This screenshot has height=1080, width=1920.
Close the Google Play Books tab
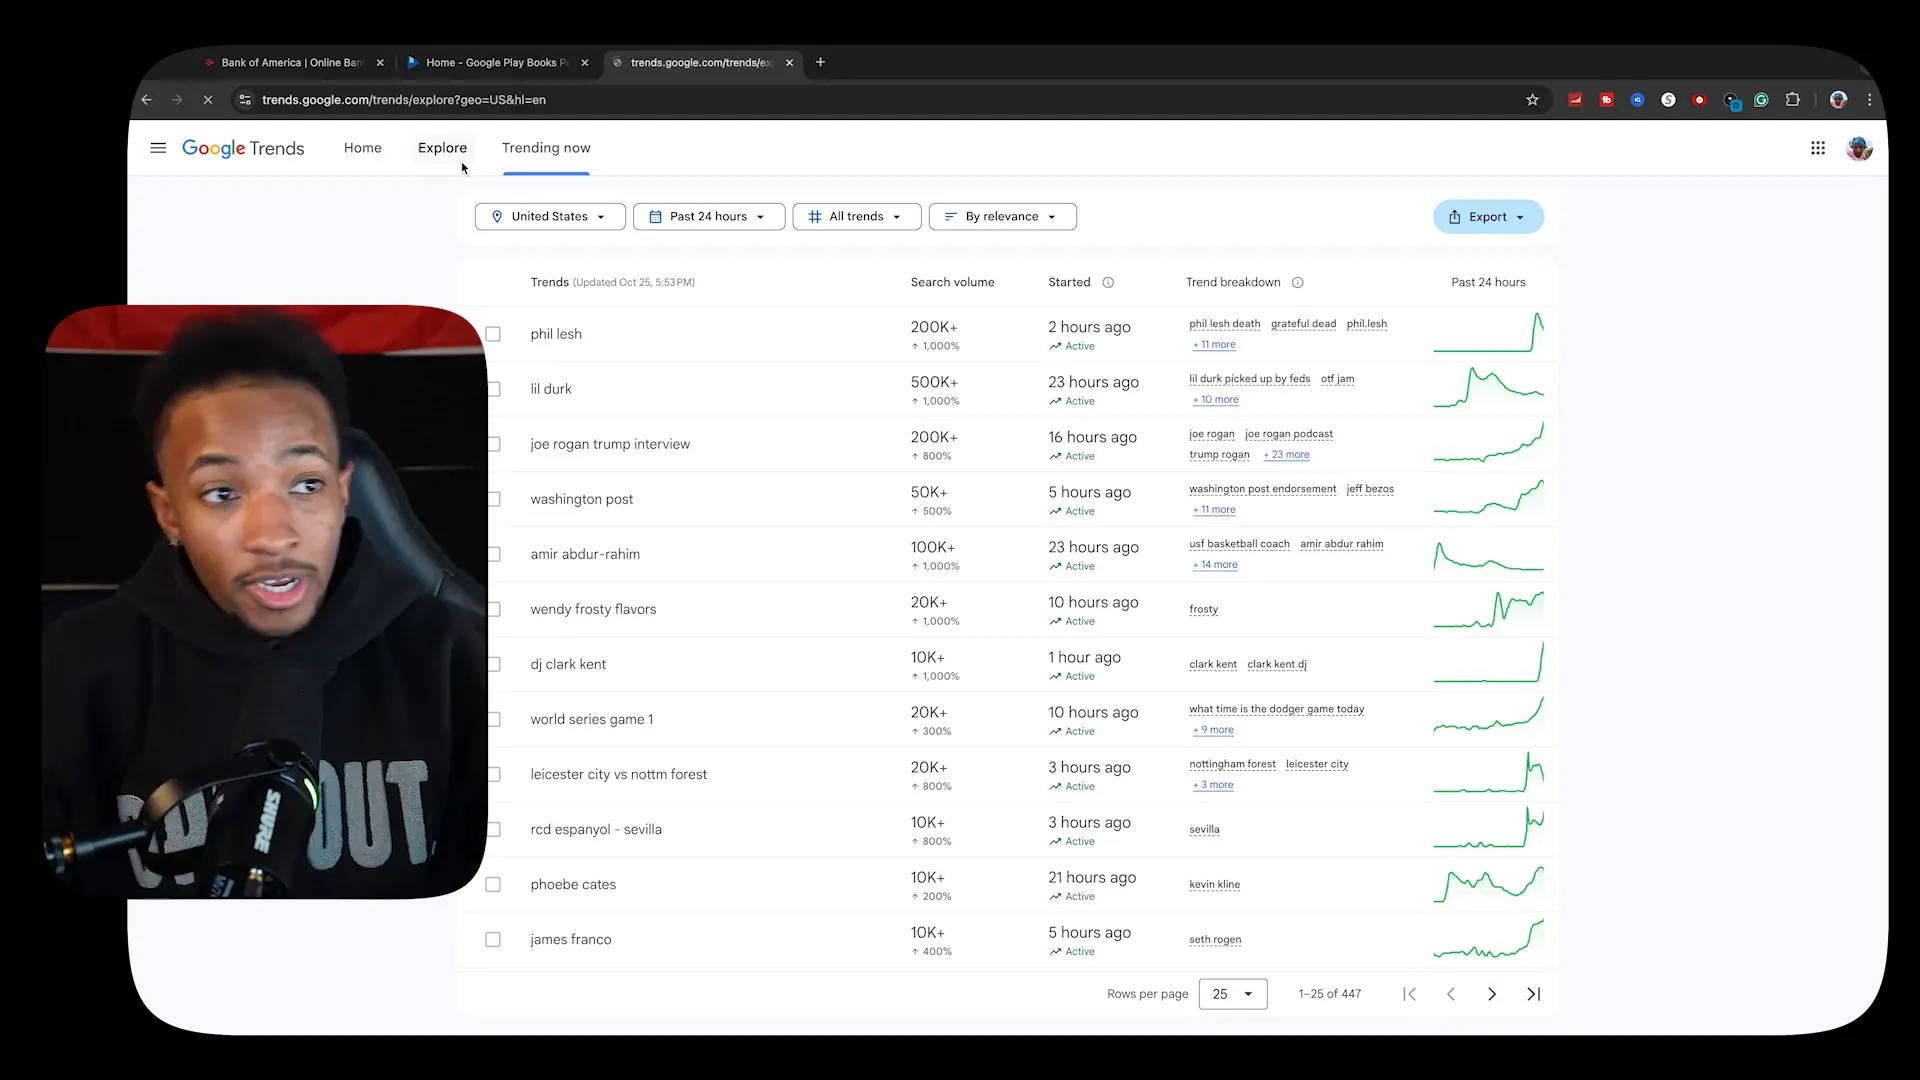click(585, 63)
